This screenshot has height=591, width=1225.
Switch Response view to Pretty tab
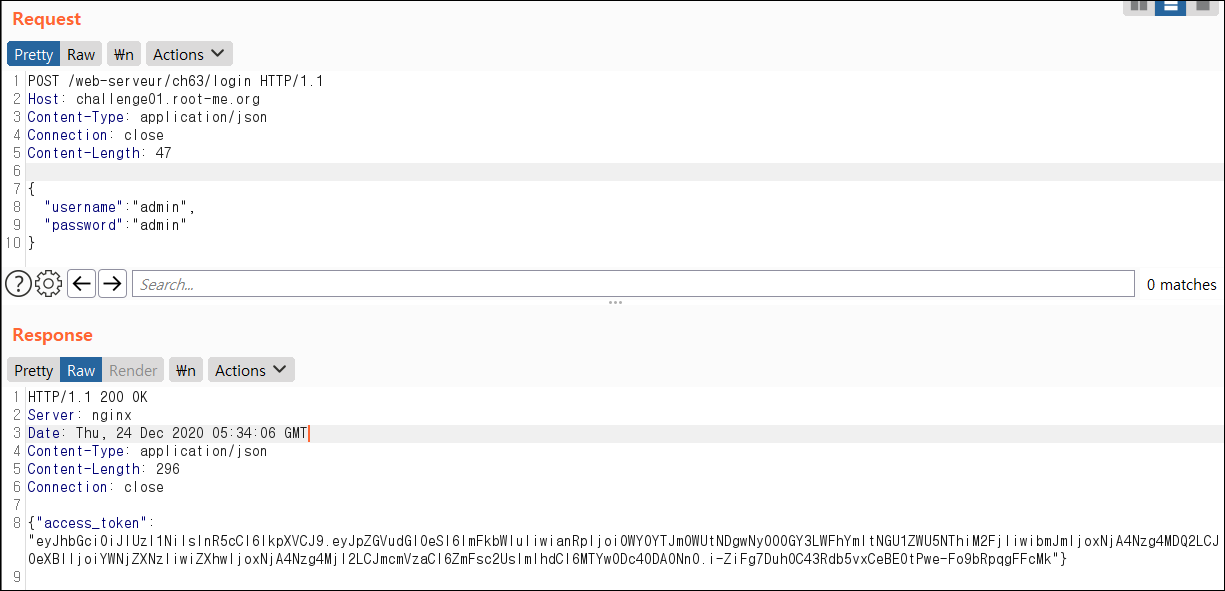(x=33, y=370)
